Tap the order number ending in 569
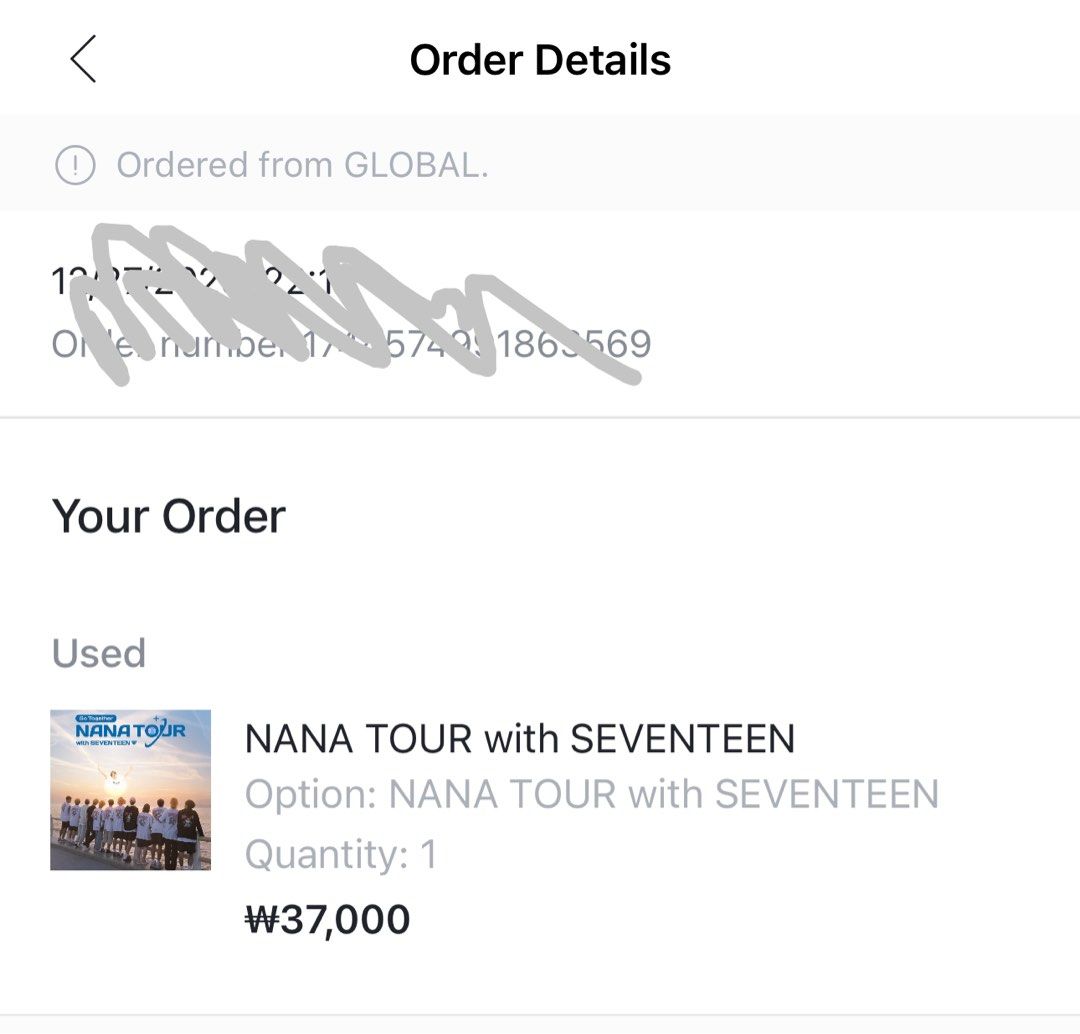Screen dimensions: 1080x1034 point(350,343)
